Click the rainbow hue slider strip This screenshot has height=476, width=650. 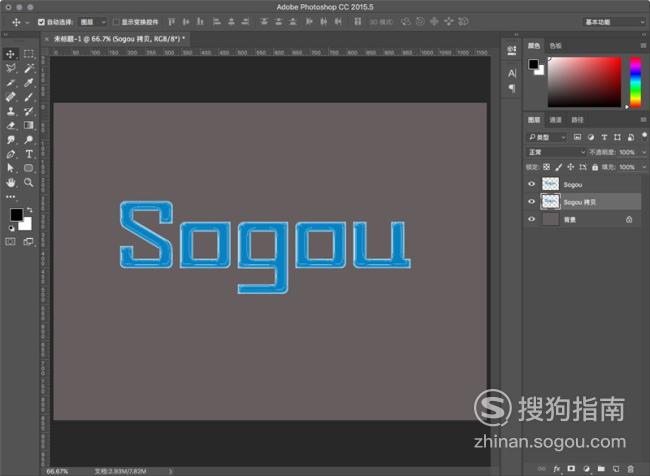click(x=635, y=83)
